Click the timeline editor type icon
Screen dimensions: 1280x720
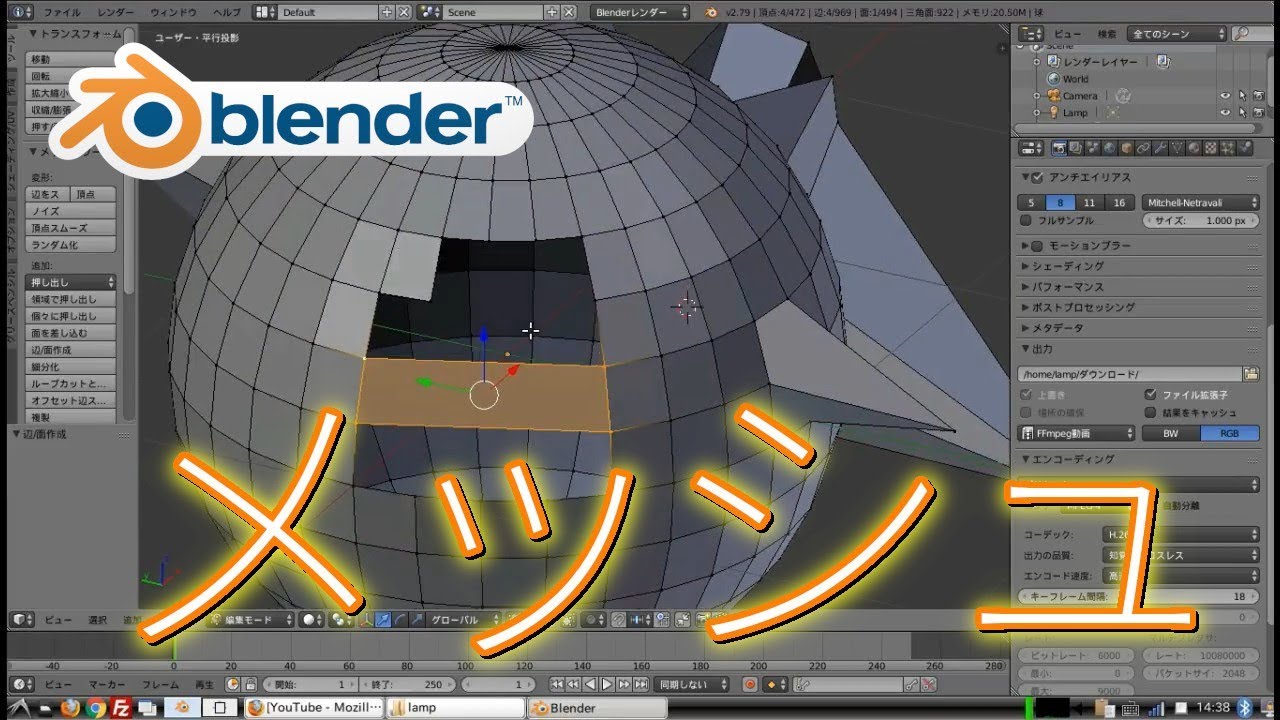pos(20,685)
